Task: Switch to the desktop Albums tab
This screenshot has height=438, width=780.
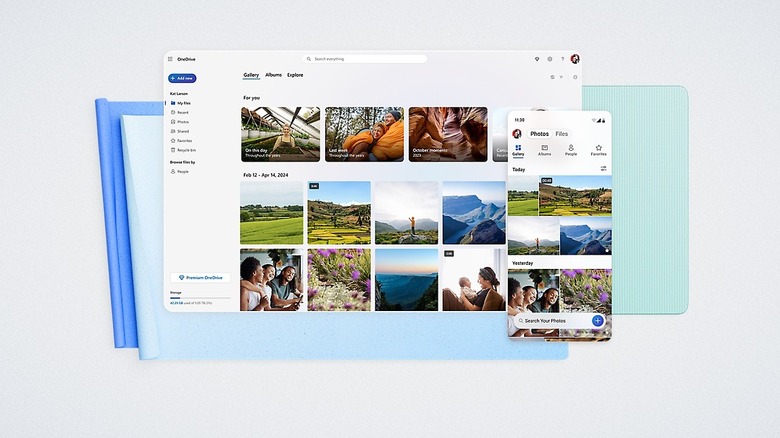Action: coord(274,75)
